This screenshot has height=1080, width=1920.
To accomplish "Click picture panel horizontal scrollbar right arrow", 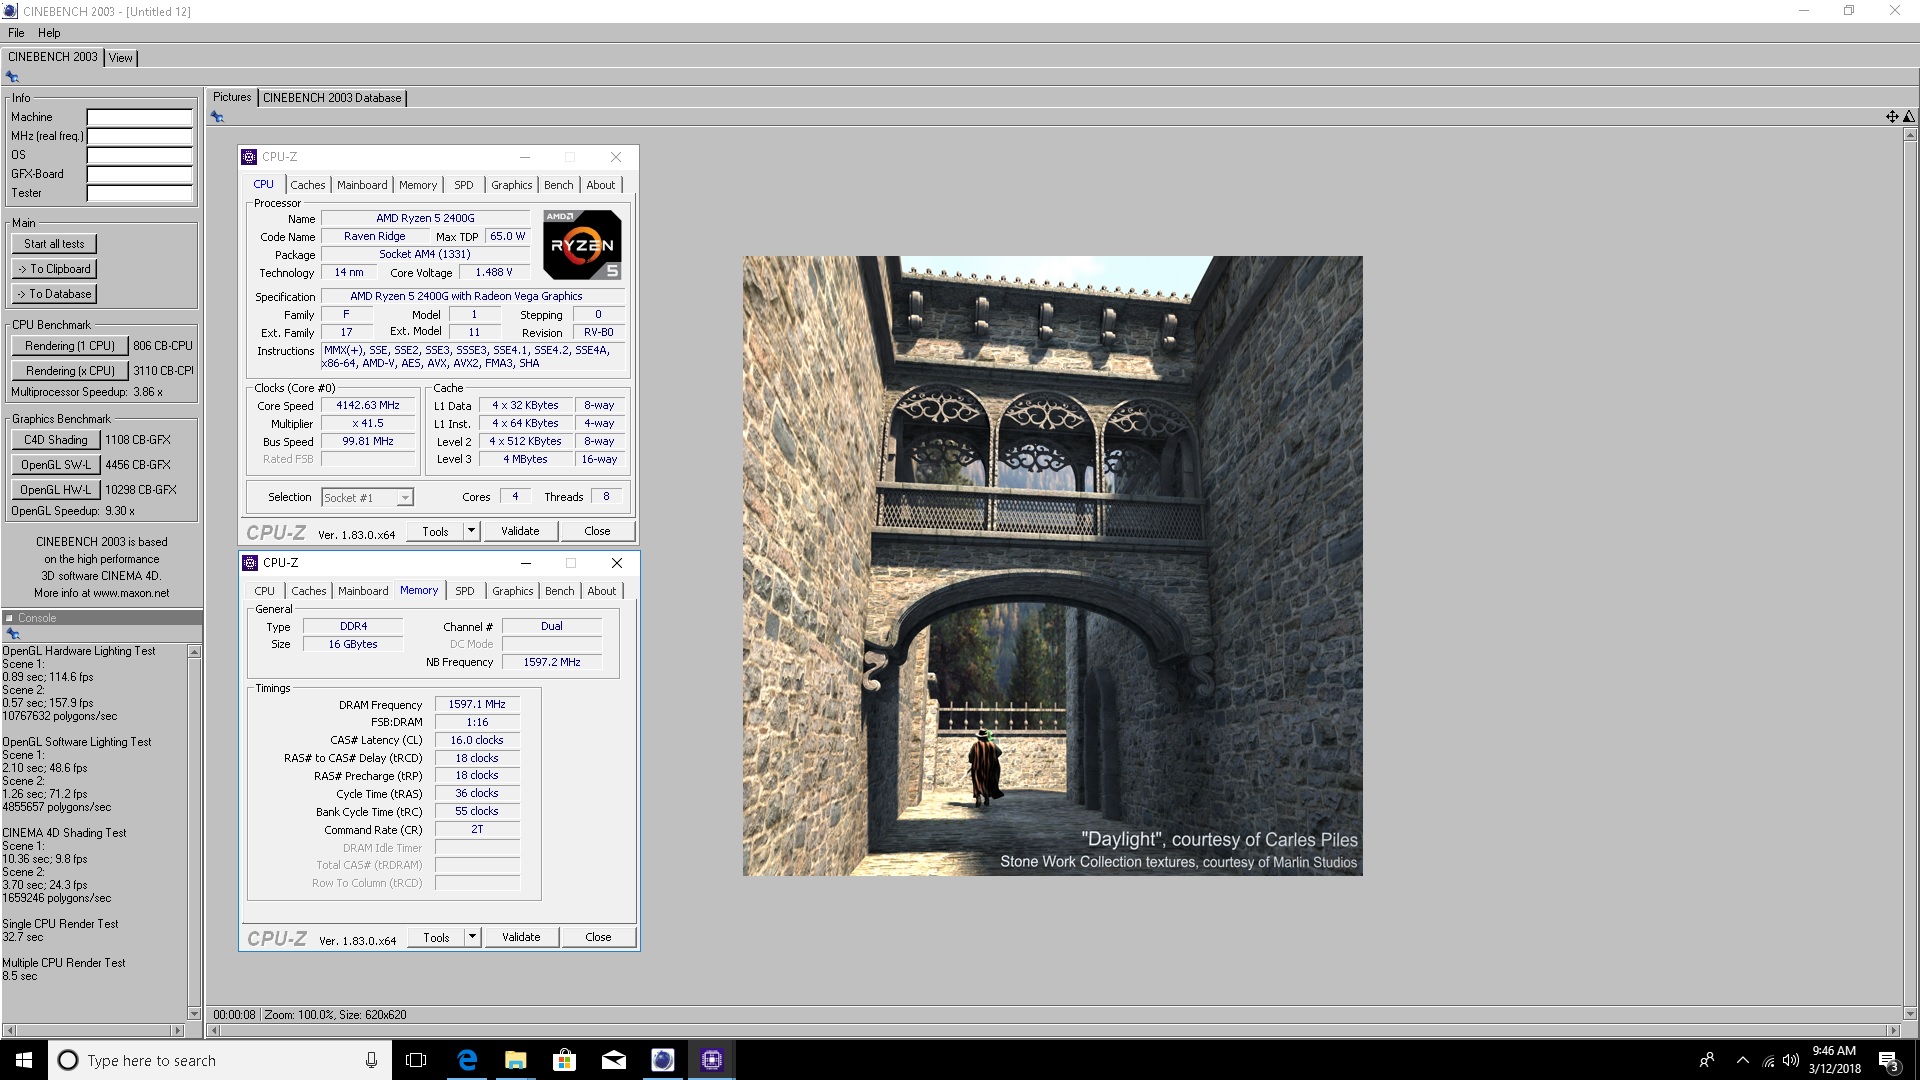I will pyautogui.click(x=1892, y=1030).
